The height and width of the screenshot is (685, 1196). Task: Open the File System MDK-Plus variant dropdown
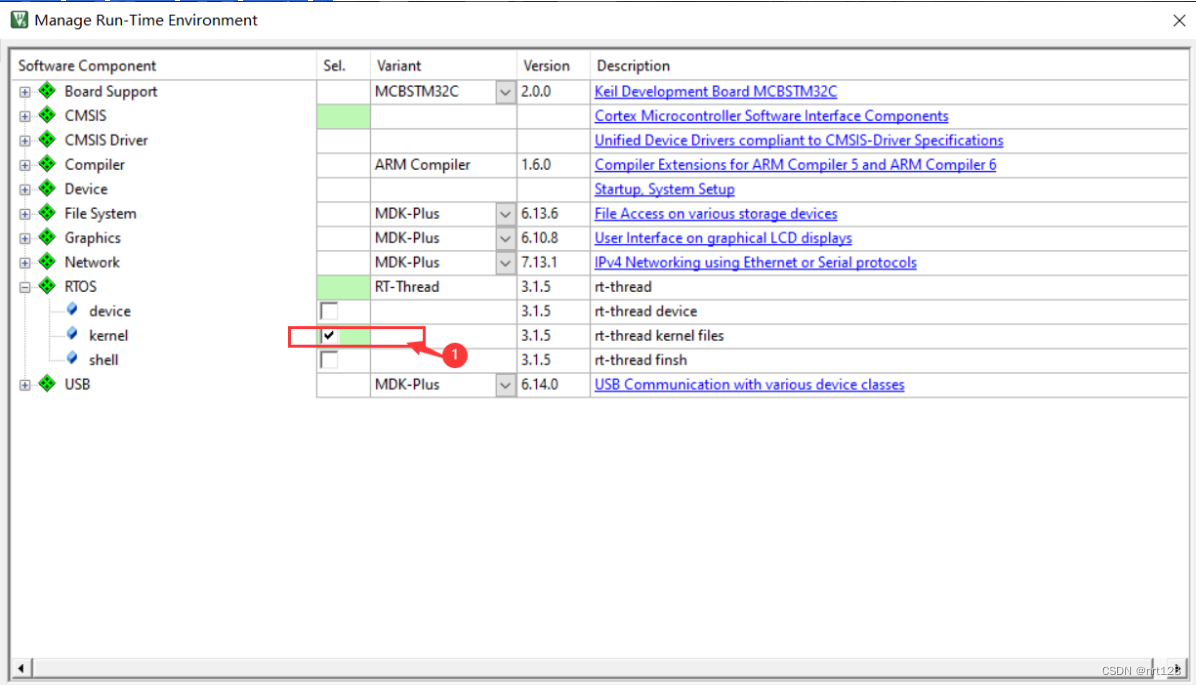point(505,214)
